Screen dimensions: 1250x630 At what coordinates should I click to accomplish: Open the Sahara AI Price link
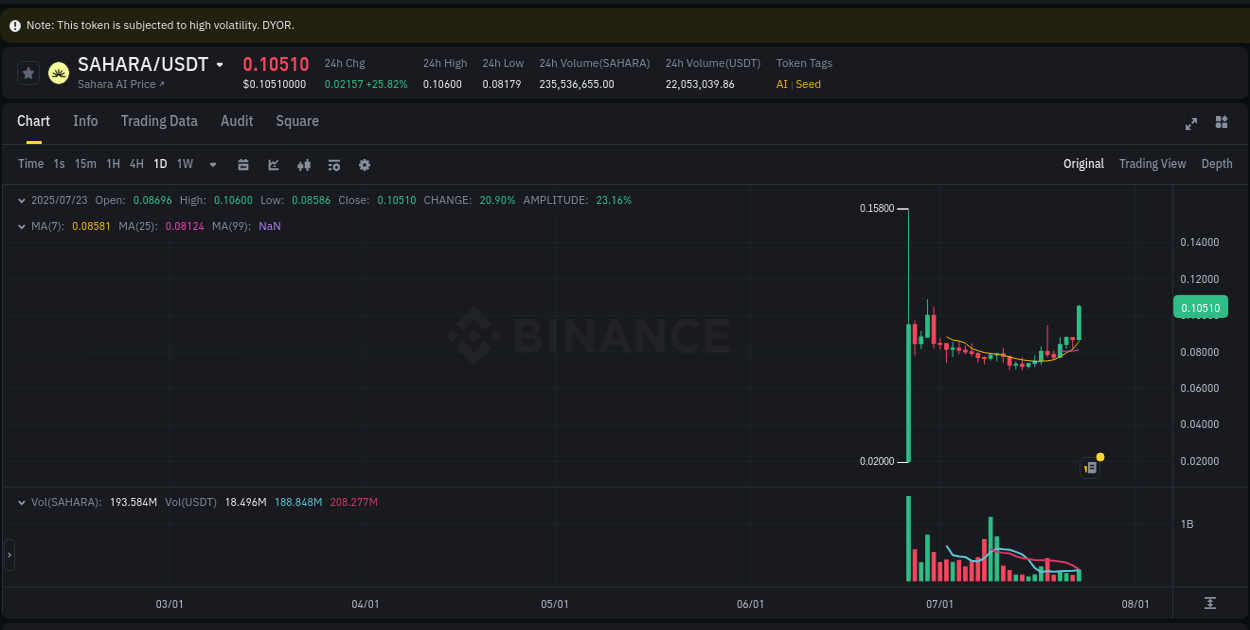(120, 84)
